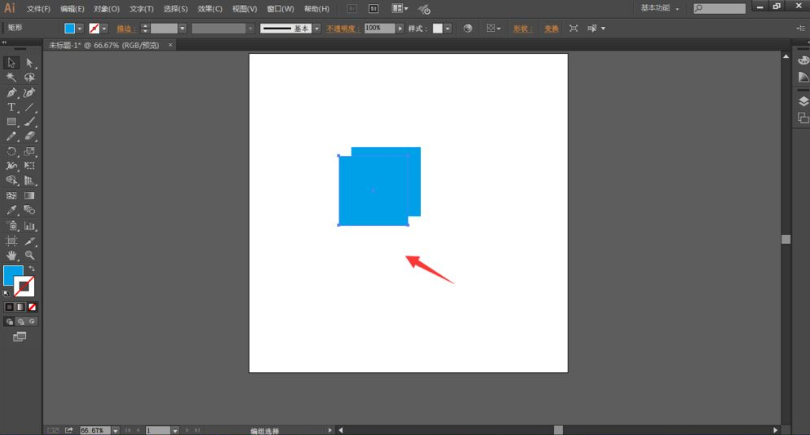
Task: Expand the opacity slider arrow
Action: [x=400, y=28]
